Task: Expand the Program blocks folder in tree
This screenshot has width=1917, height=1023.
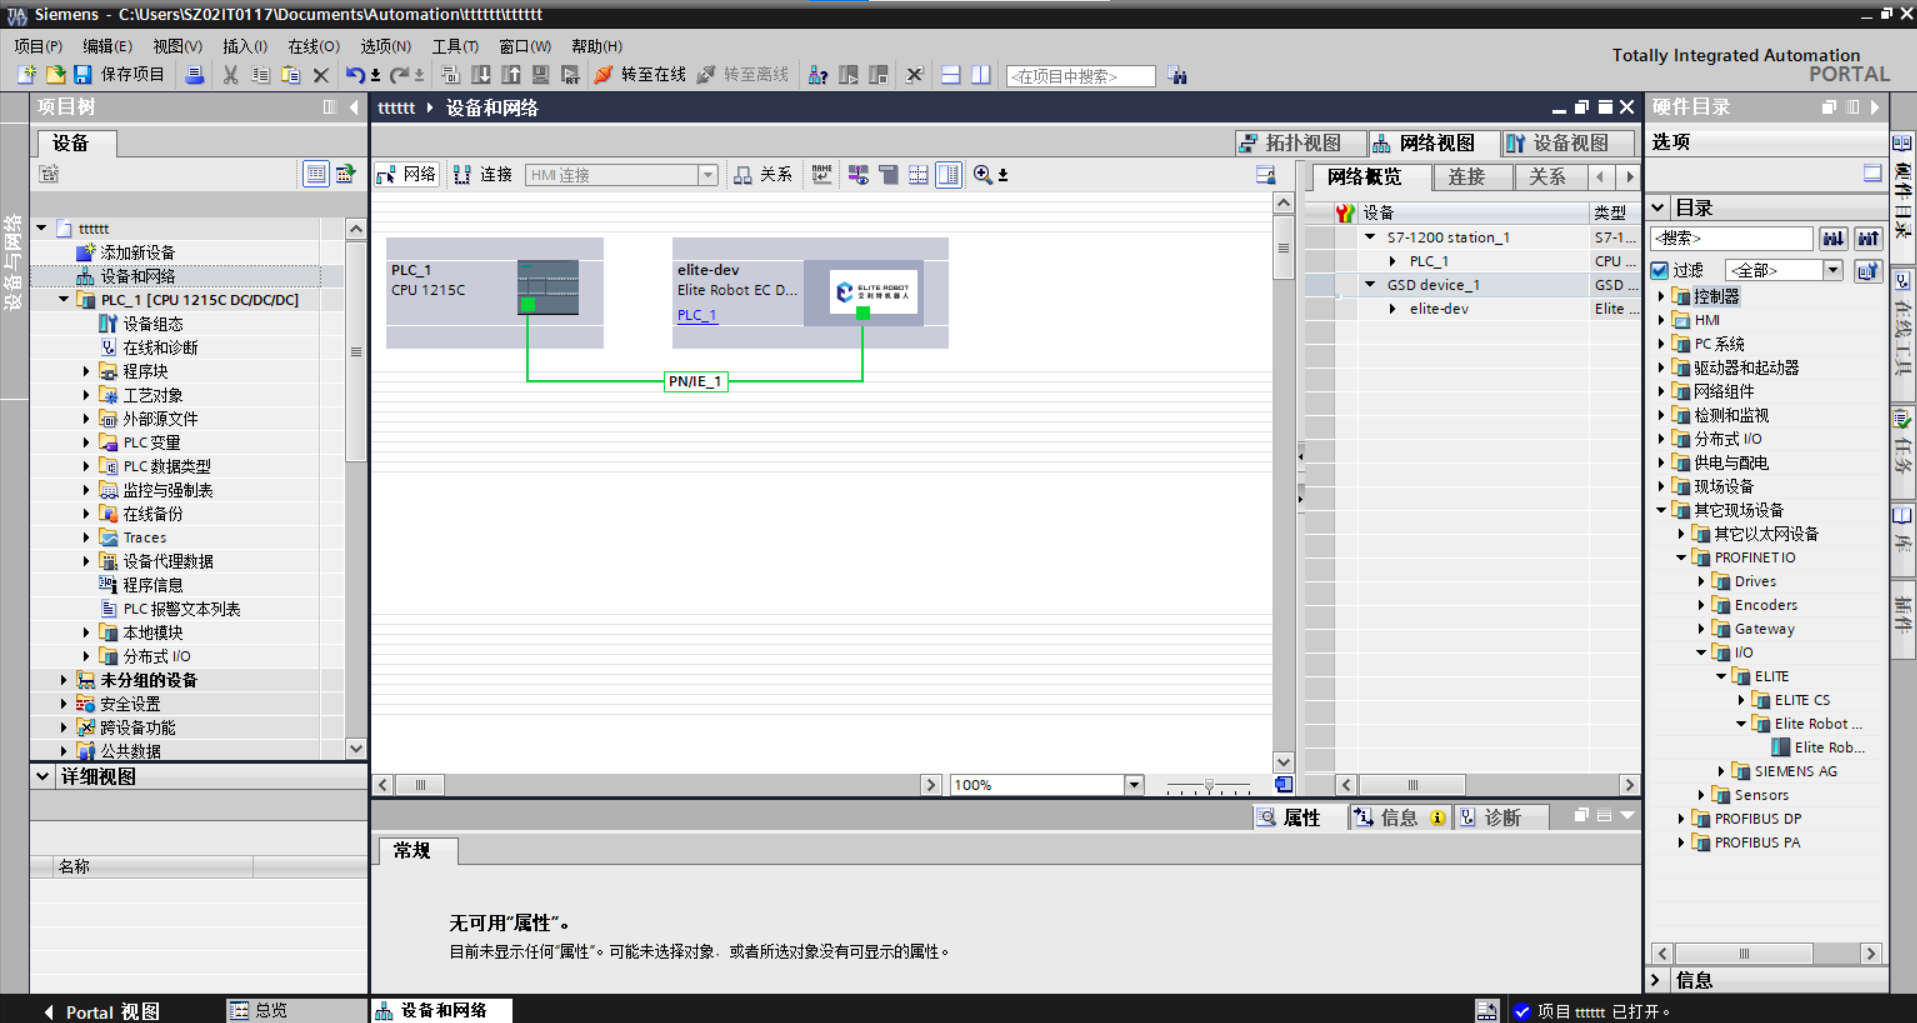Action: click(x=86, y=371)
